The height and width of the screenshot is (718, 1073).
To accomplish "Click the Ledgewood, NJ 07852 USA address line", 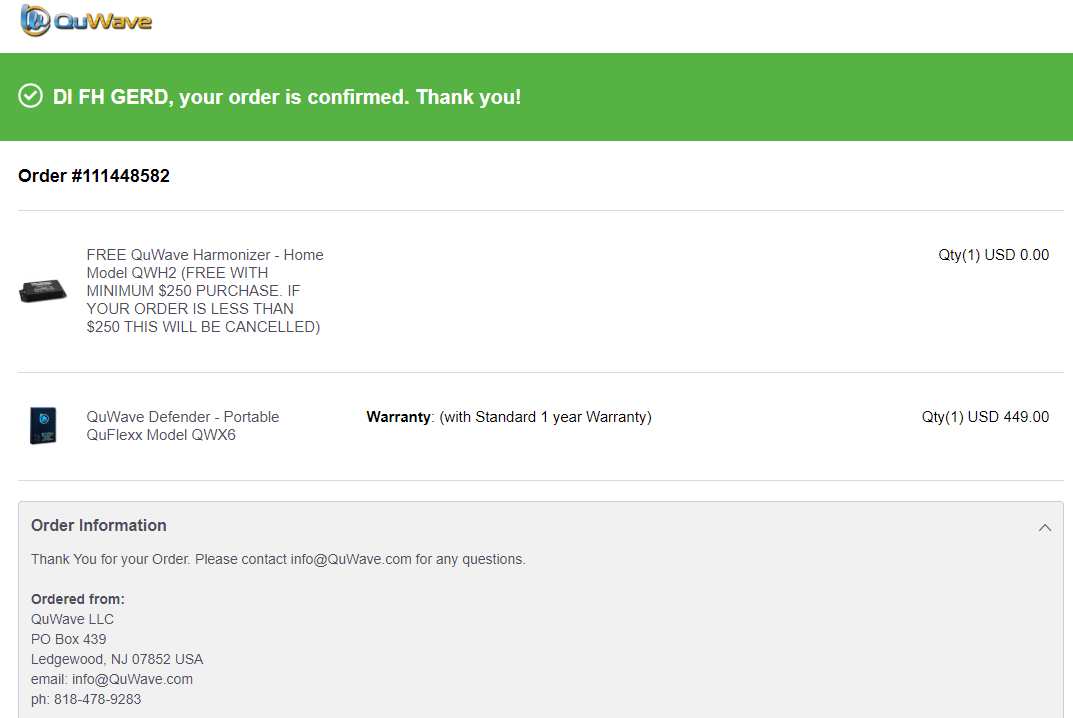I will [x=117, y=659].
